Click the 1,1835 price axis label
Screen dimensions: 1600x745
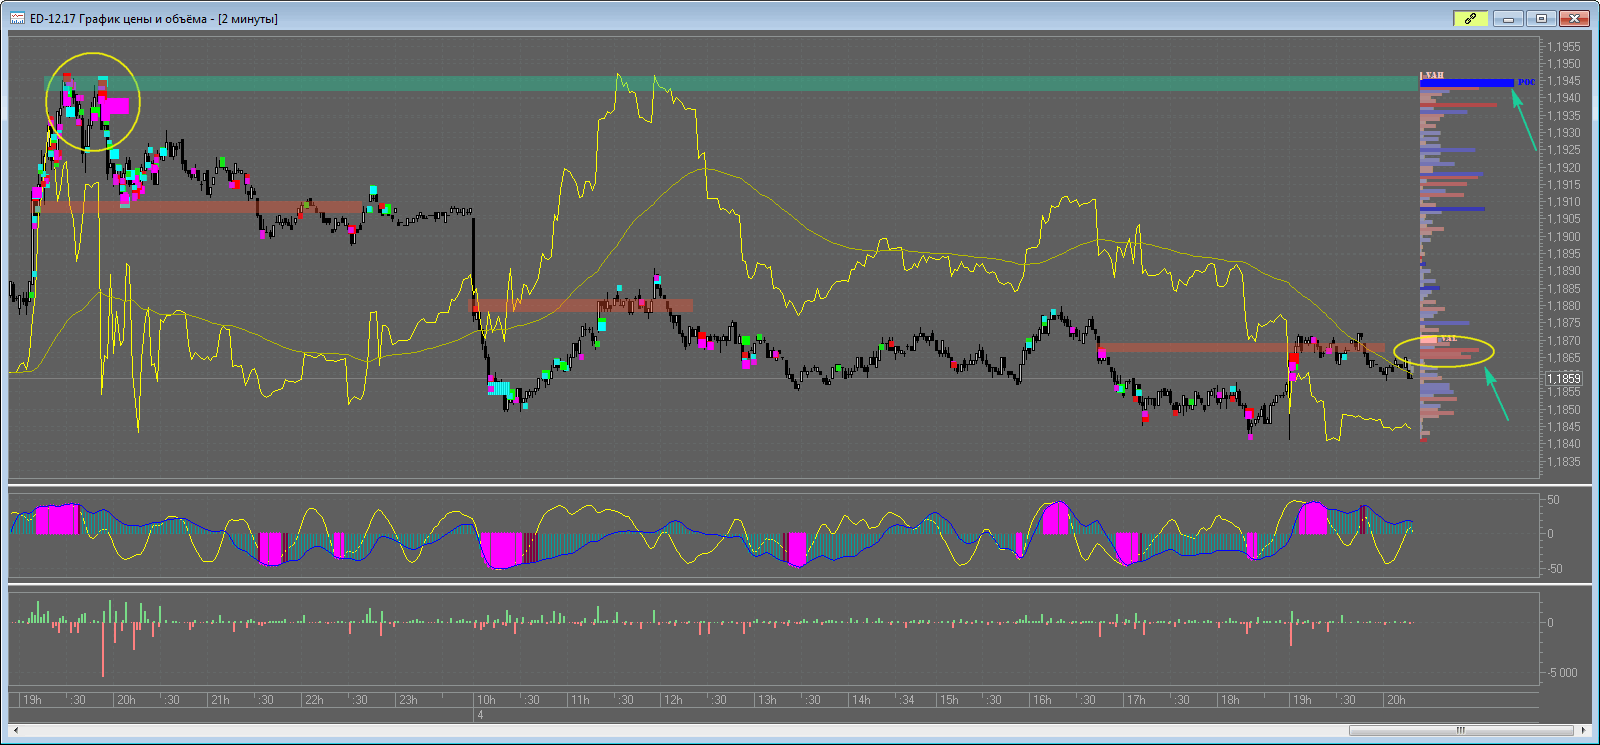pyautogui.click(x=1564, y=462)
